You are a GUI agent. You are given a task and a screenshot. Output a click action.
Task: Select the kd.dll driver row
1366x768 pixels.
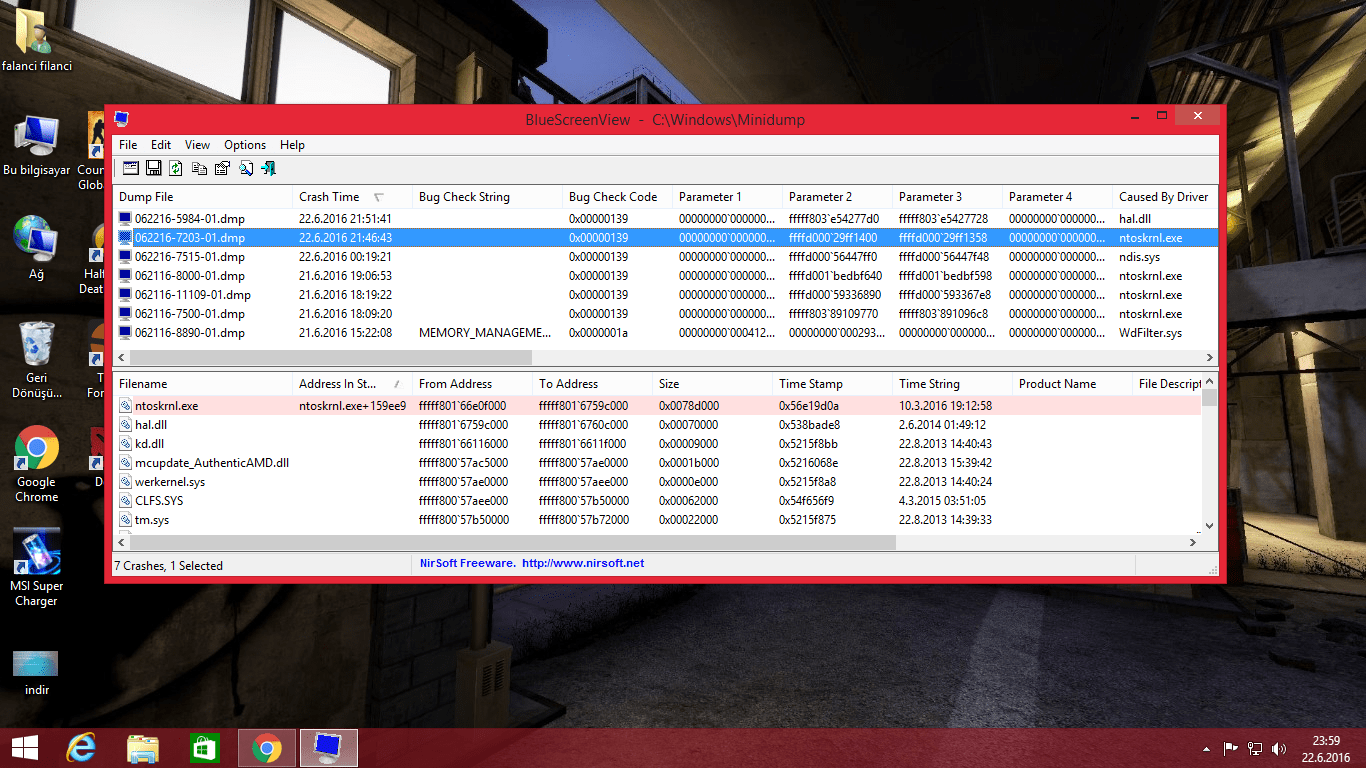658,444
